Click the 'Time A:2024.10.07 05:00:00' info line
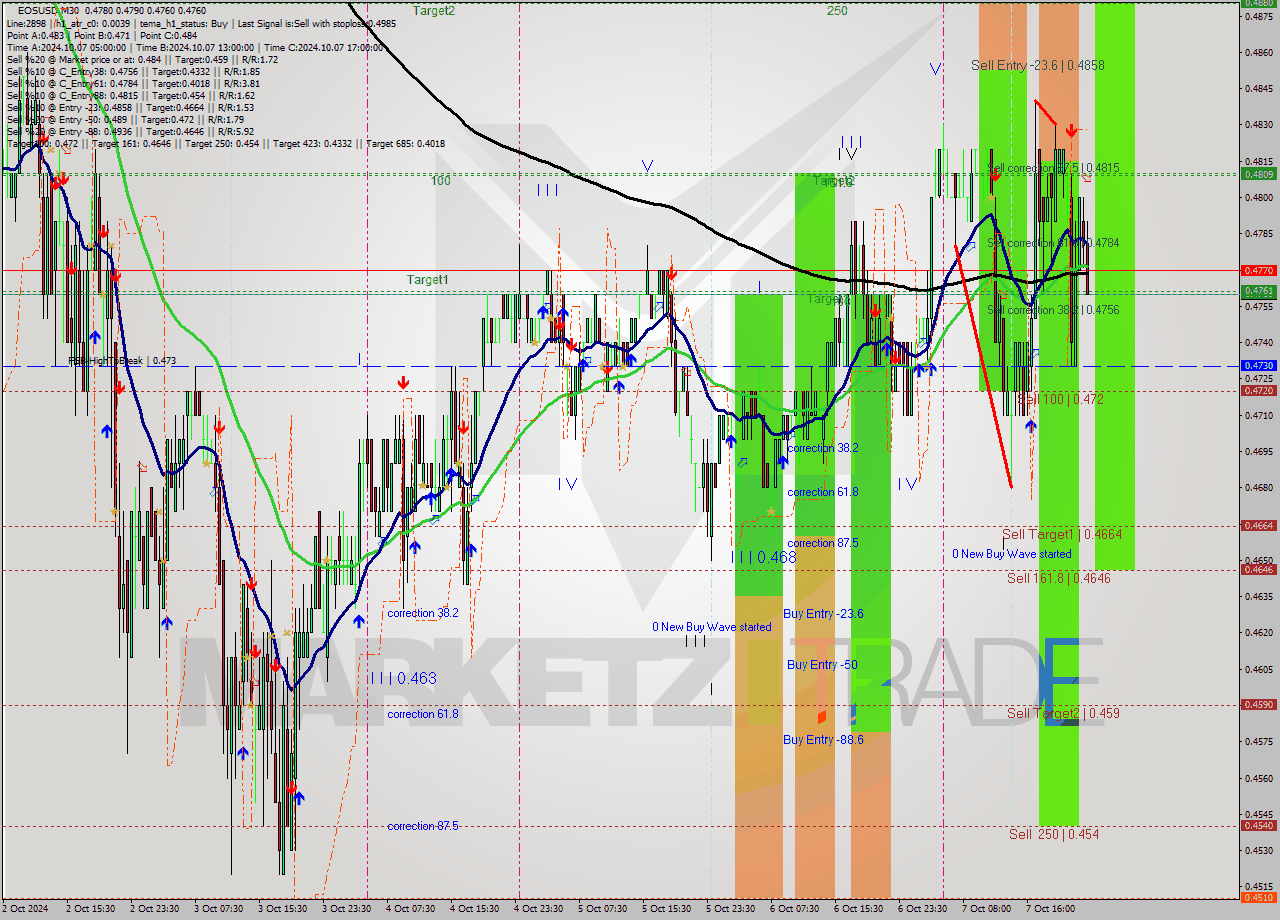The width and height of the screenshot is (1280, 920). (194, 47)
